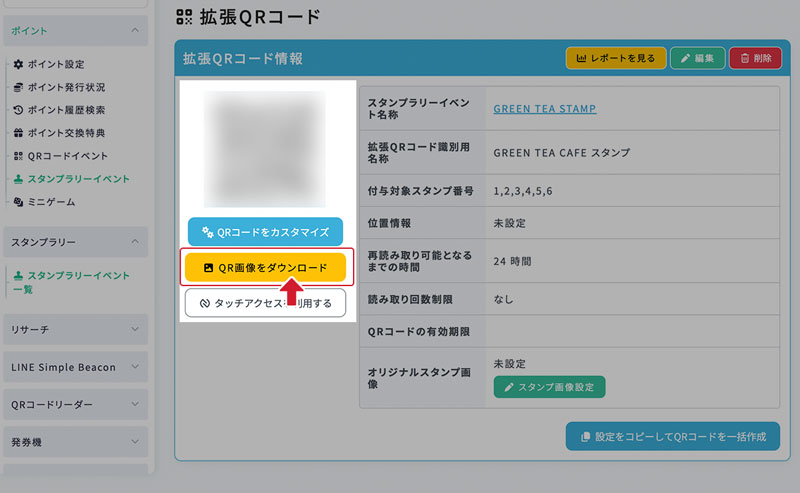This screenshot has height=493, width=800.
Task: Select スタンプラリーイベント in the ポイント menu
Action: tap(77, 179)
